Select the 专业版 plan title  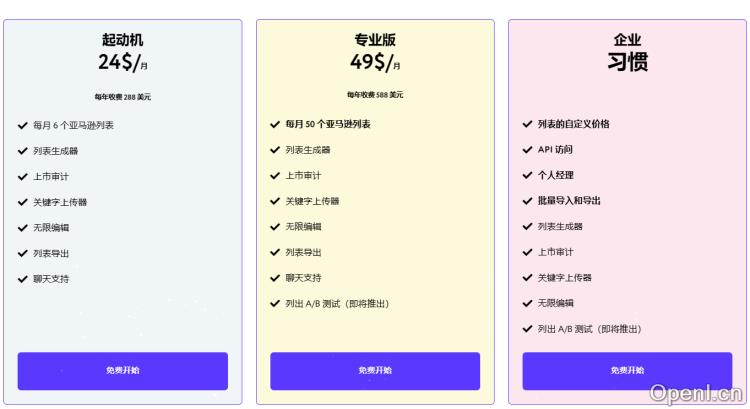(x=375, y=40)
